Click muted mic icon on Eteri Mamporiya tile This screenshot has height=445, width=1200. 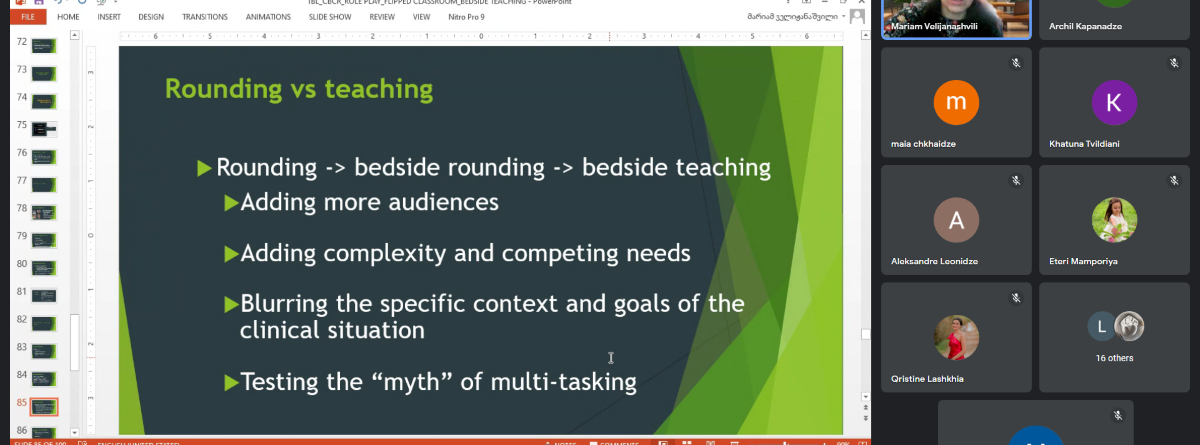point(1174,180)
